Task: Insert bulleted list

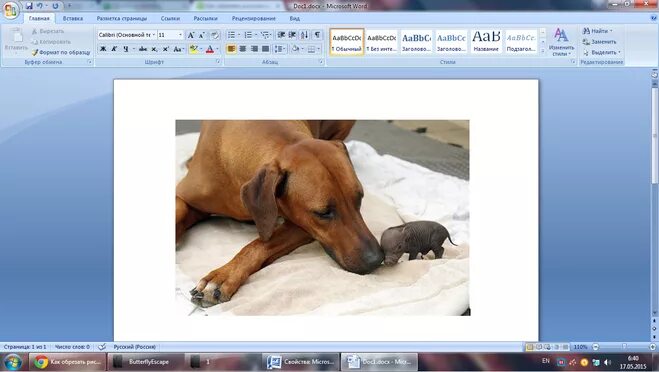Action: coord(232,35)
